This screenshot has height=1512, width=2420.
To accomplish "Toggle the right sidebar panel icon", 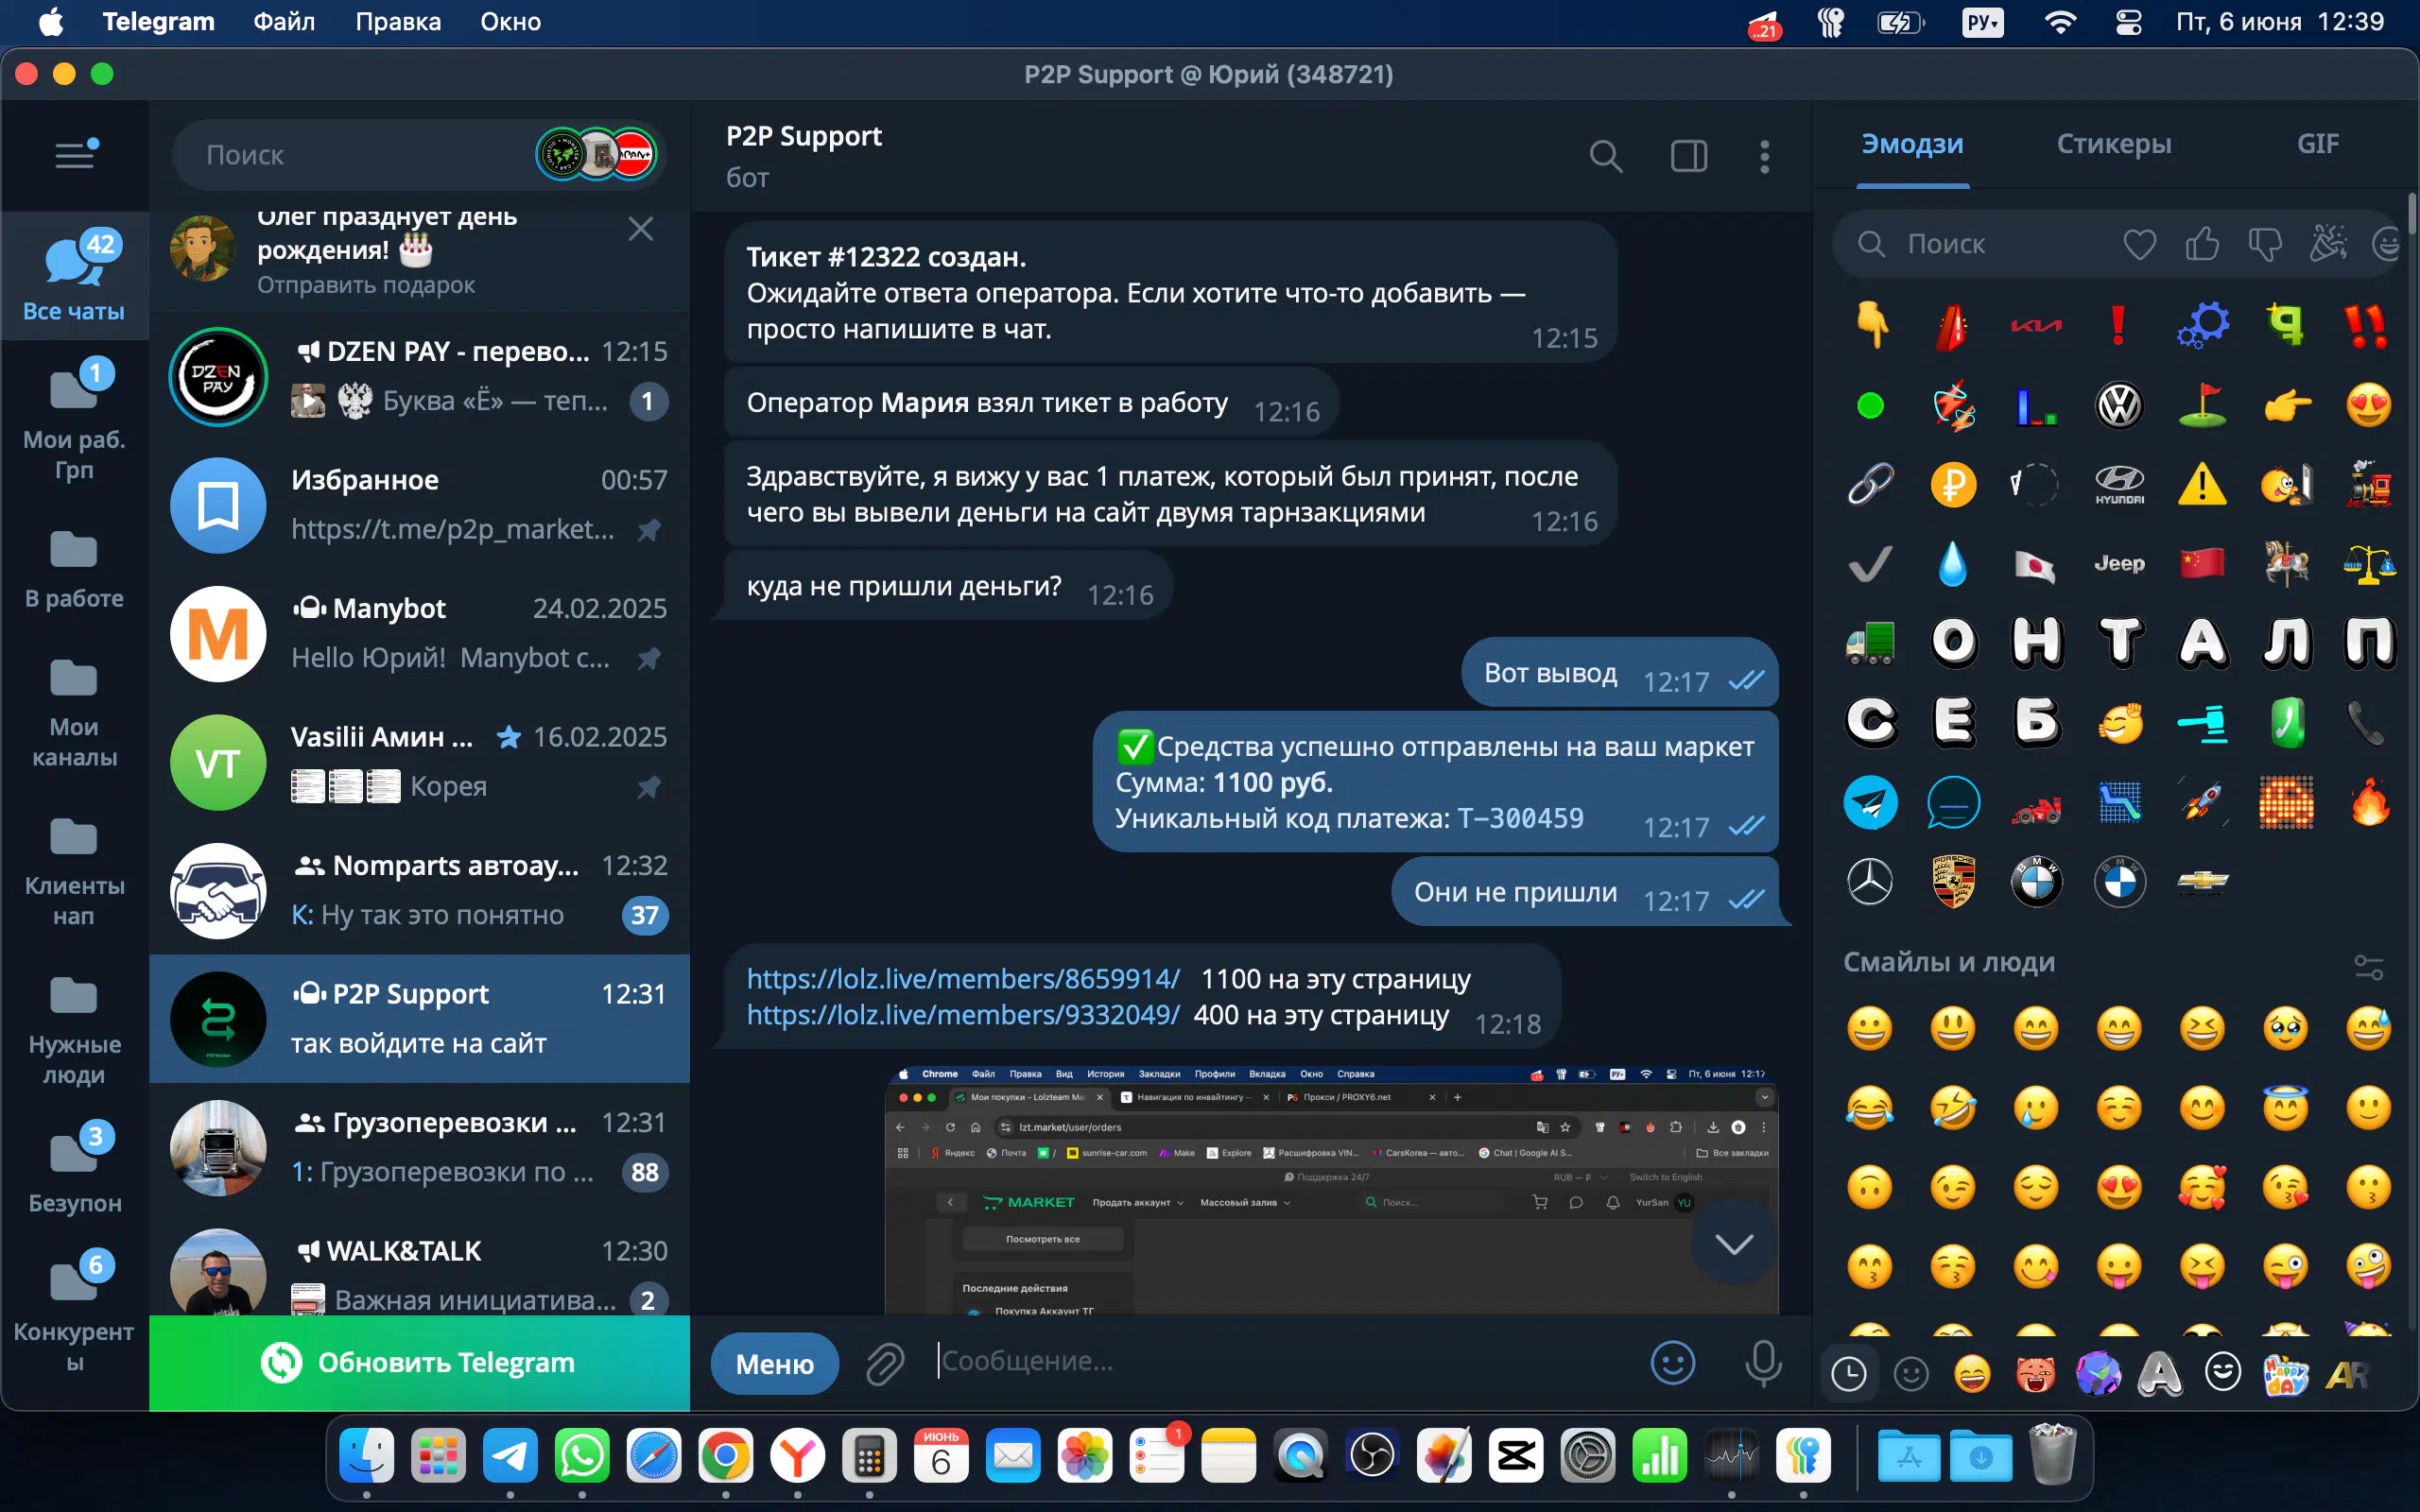I will [1689, 156].
